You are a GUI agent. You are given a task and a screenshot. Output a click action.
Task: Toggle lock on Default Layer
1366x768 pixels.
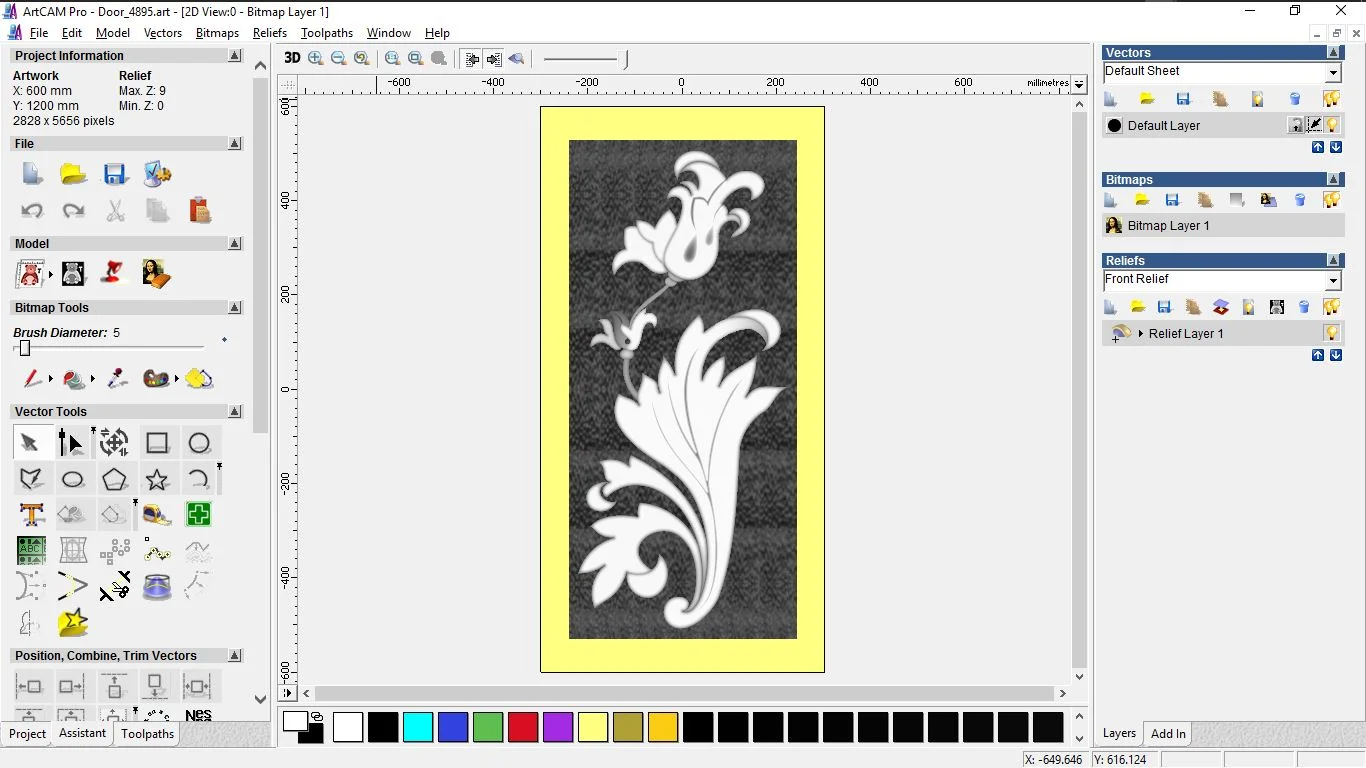[x=1296, y=125]
